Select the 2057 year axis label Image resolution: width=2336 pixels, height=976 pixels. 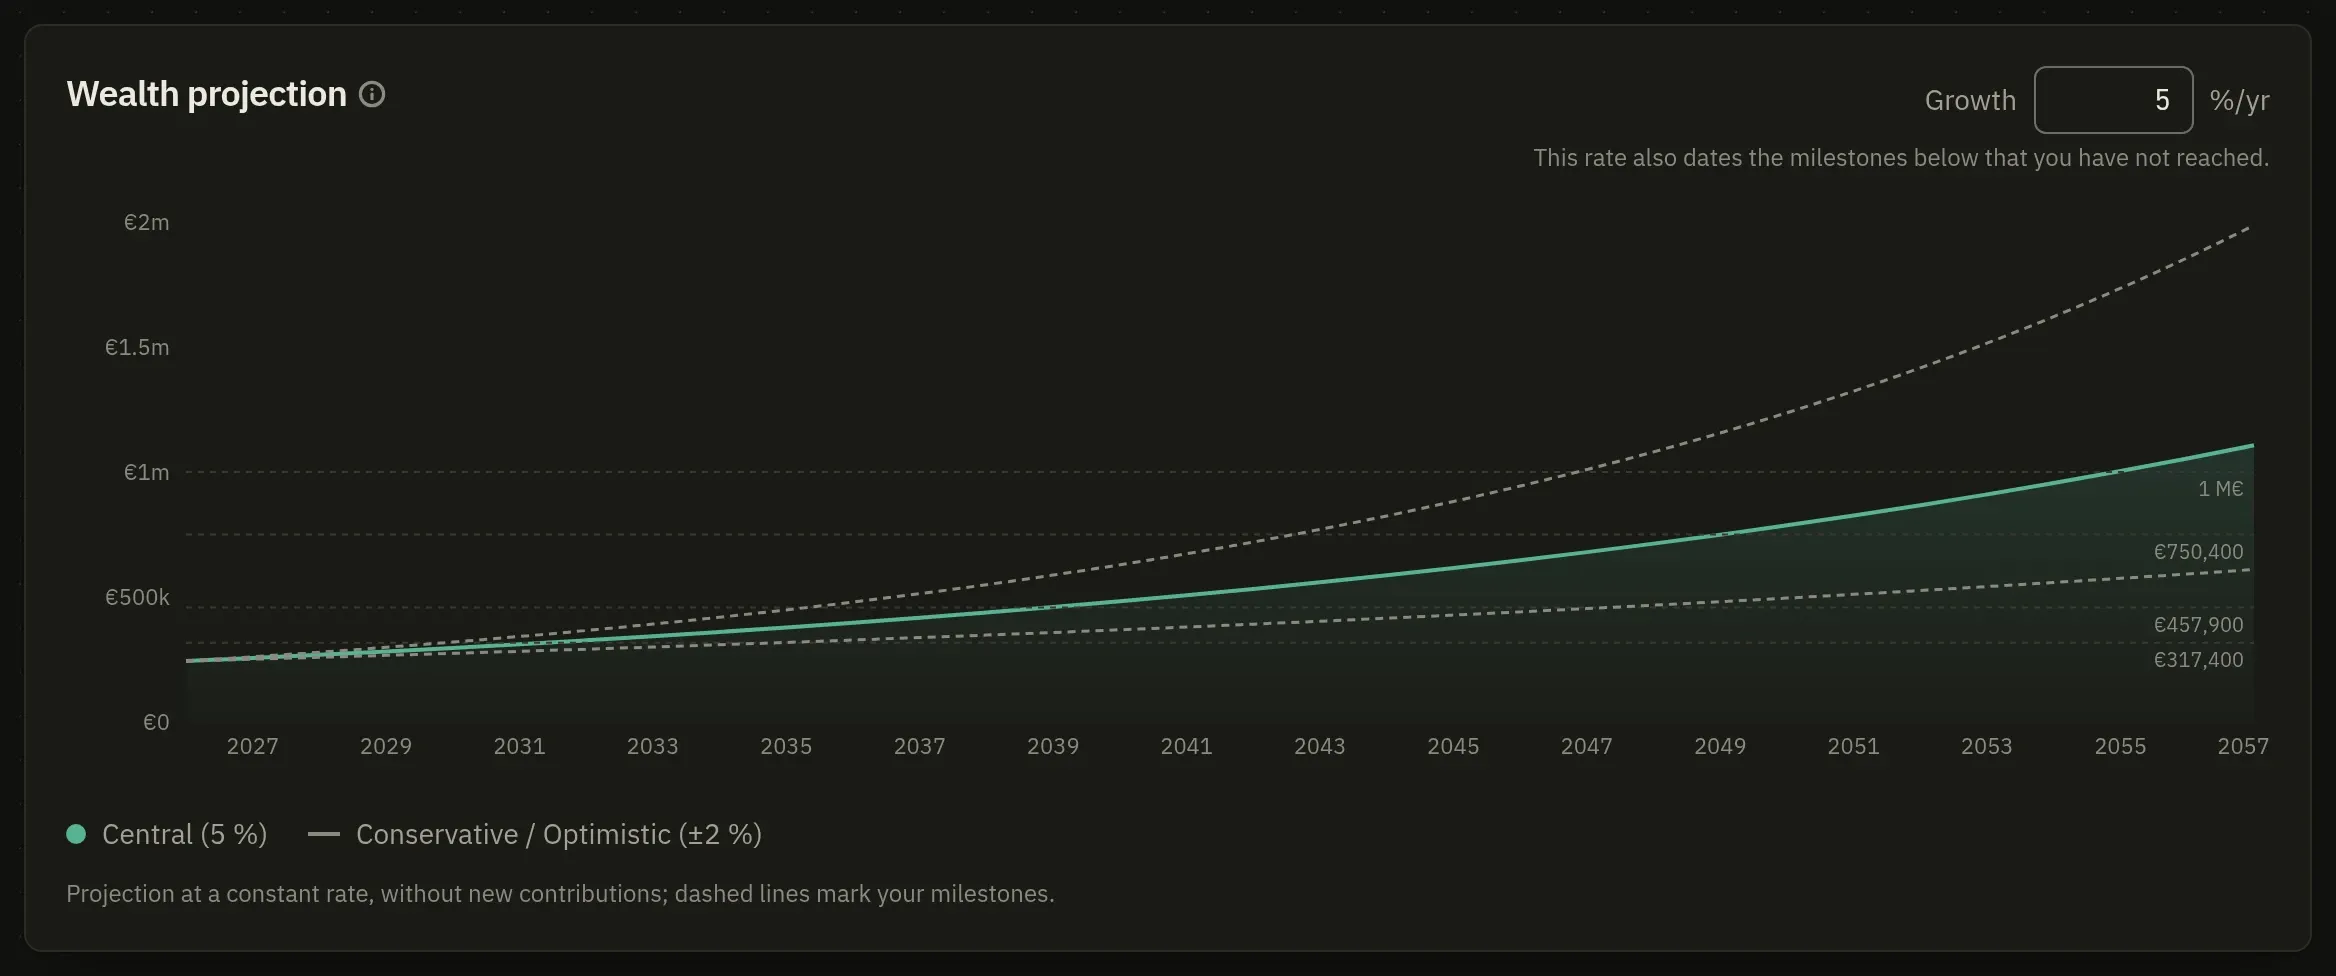[x=2243, y=746]
